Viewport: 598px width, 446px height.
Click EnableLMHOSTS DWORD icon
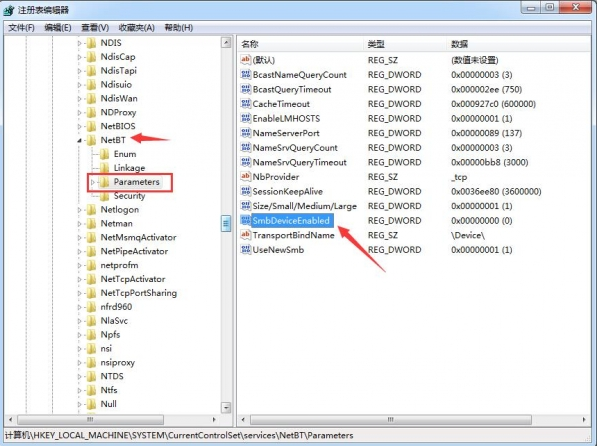click(246, 118)
